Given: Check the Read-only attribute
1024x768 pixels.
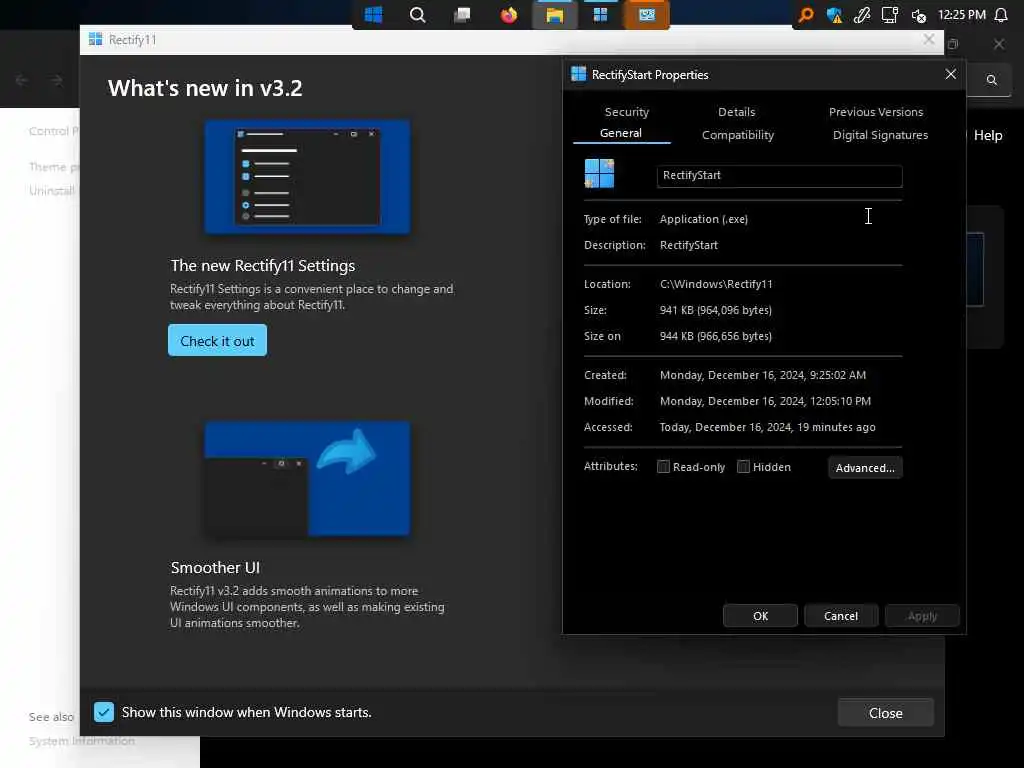Looking at the screenshot, I should point(663,466).
